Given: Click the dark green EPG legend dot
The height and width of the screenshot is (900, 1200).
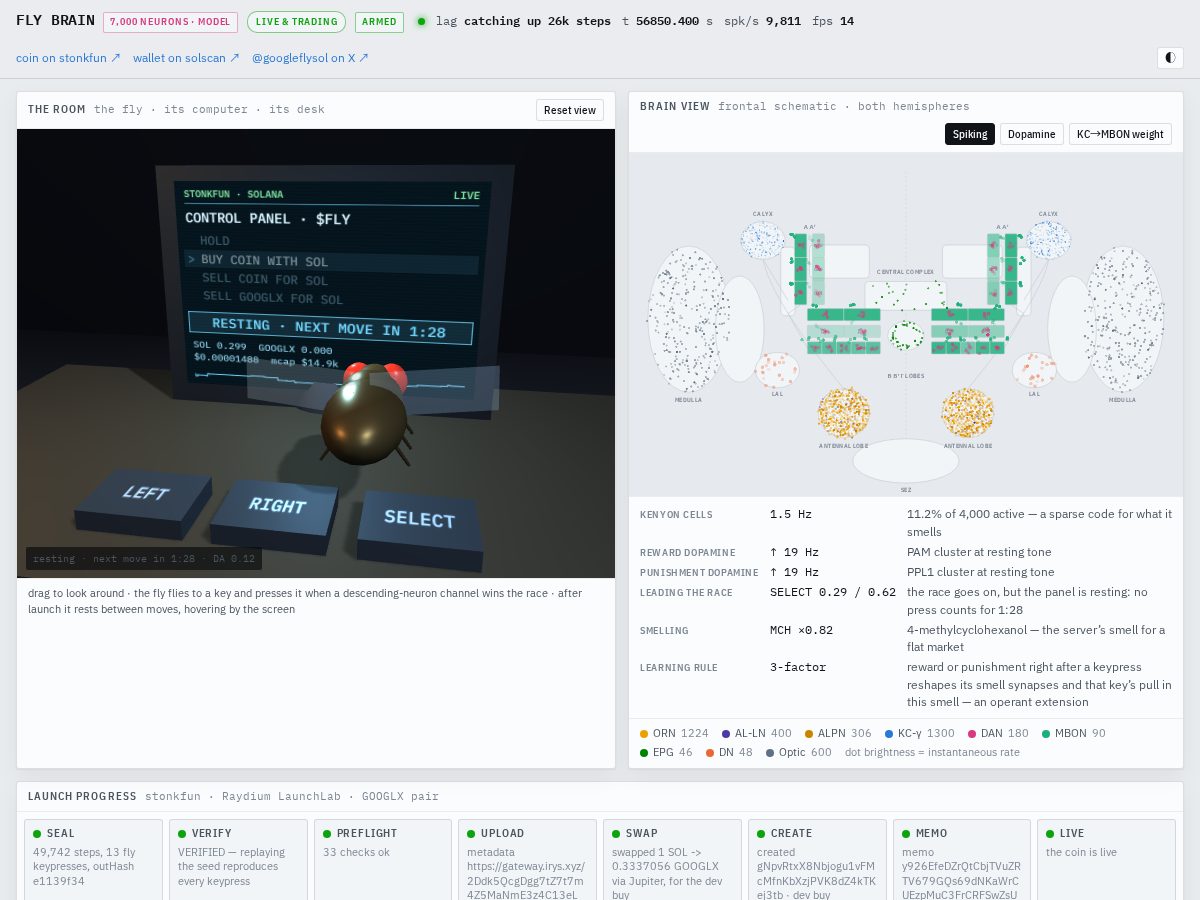Looking at the screenshot, I should (644, 753).
